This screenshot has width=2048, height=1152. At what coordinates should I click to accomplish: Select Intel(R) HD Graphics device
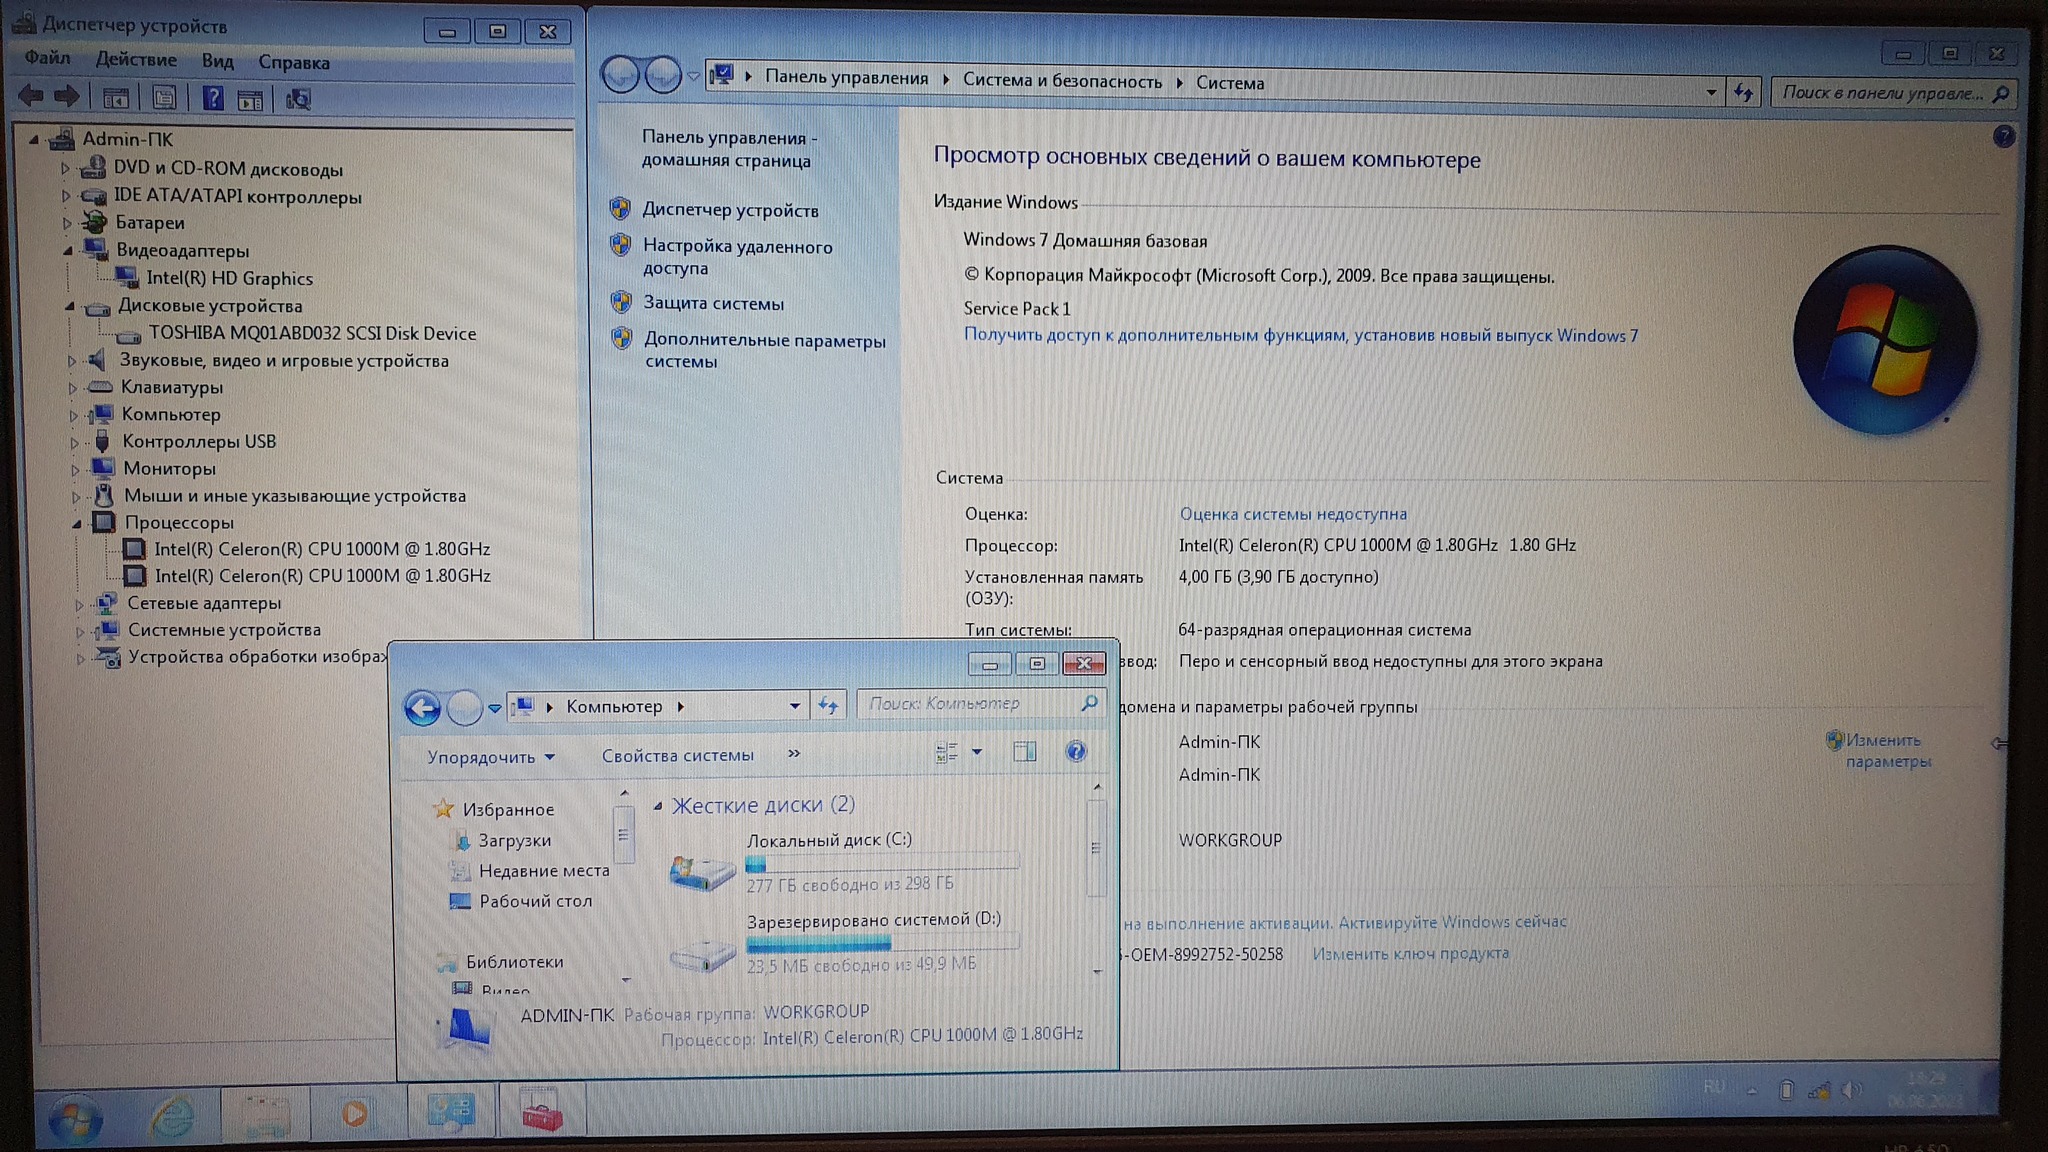(229, 279)
